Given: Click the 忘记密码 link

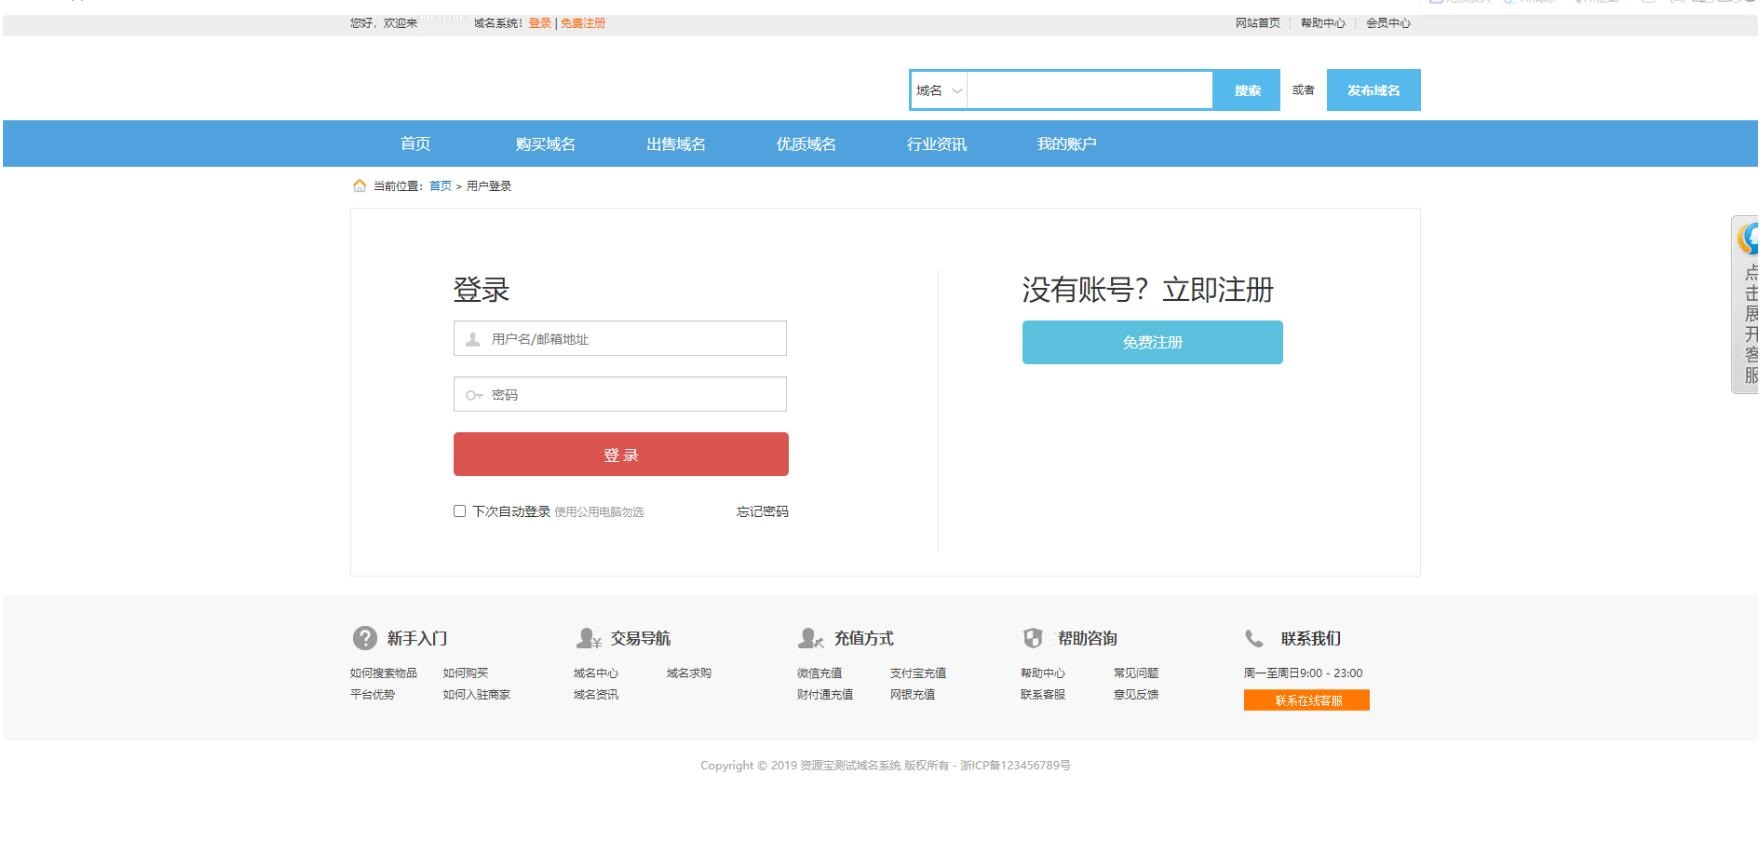Looking at the screenshot, I should [x=763, y=511].
